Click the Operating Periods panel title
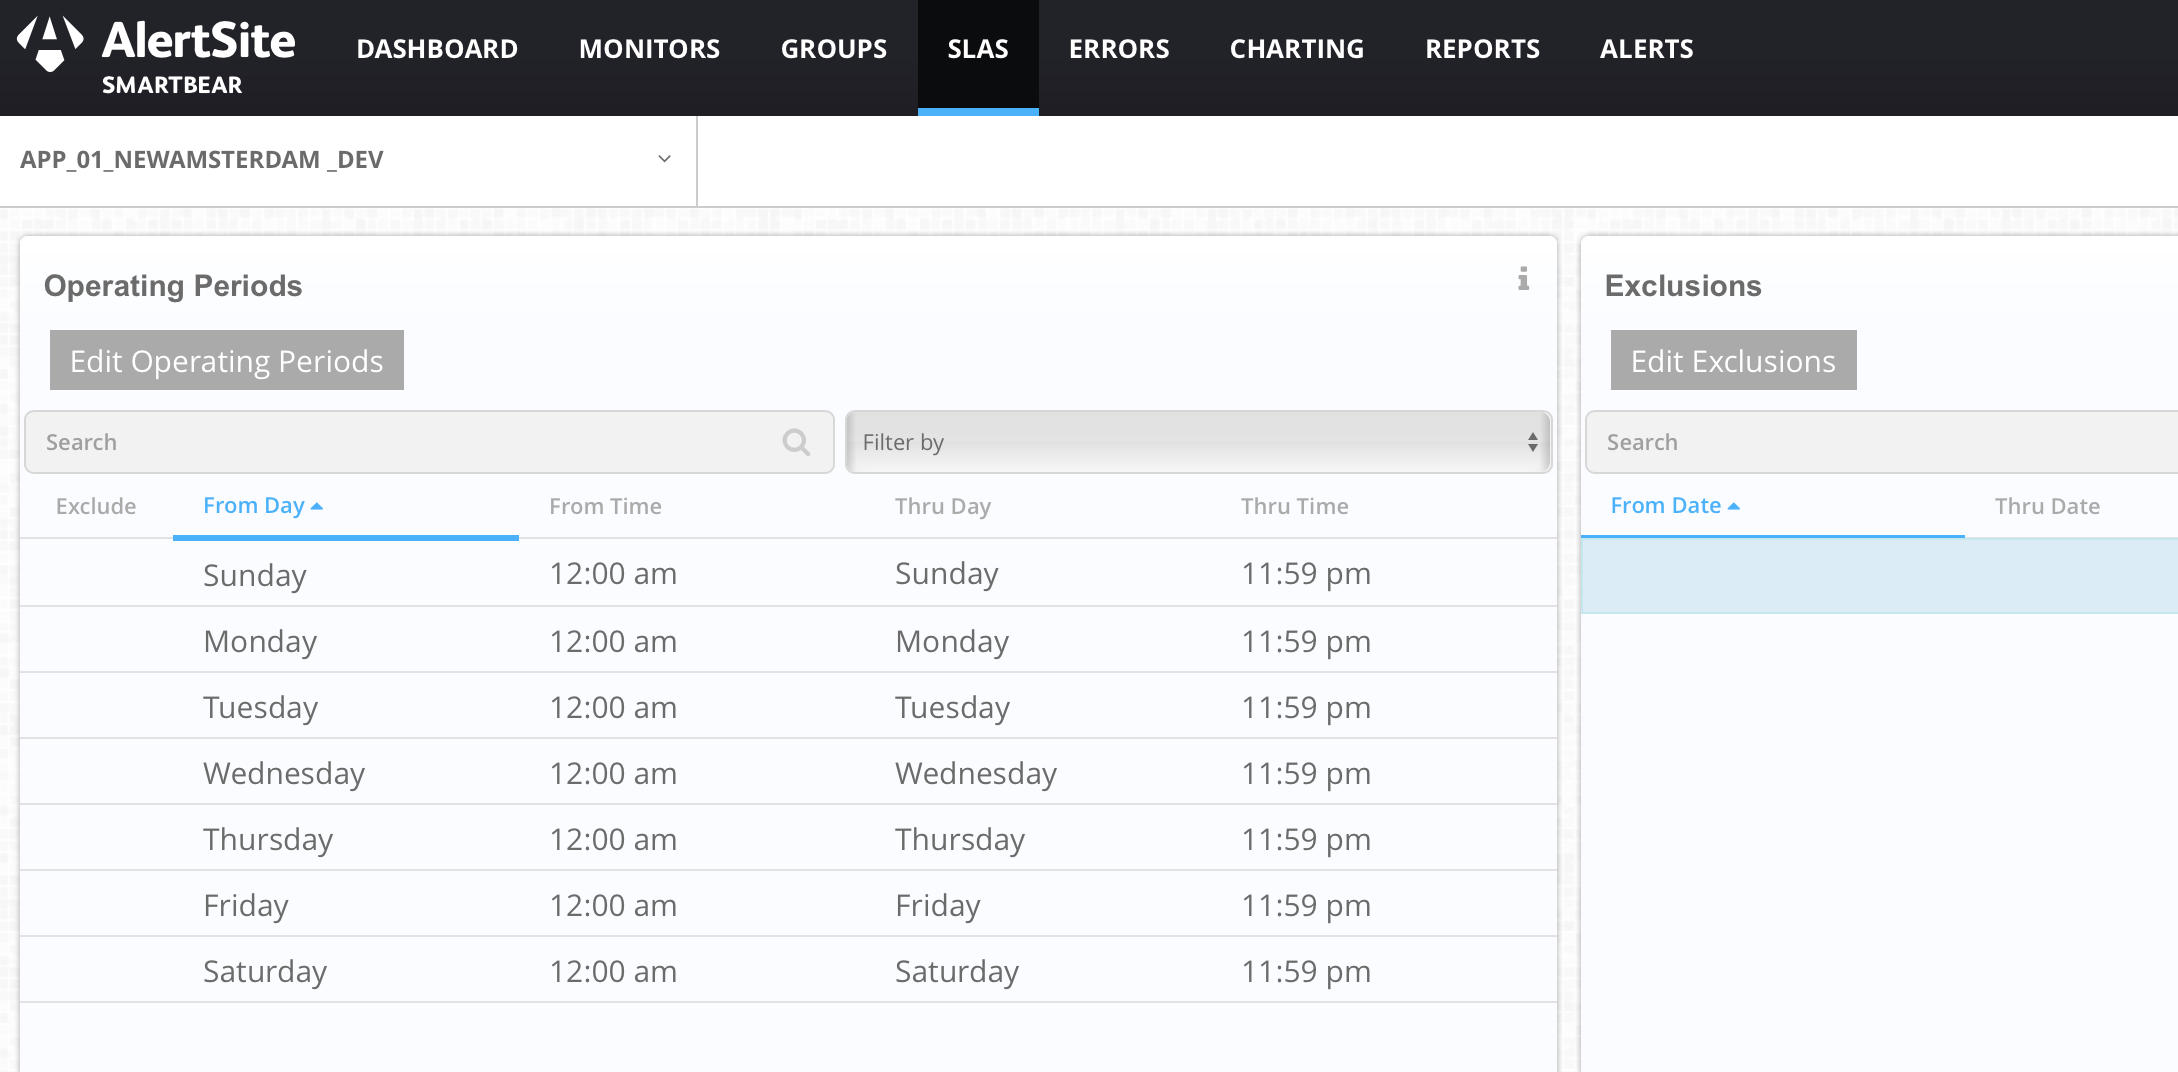 pyautogui.click(x=173, y=286)
